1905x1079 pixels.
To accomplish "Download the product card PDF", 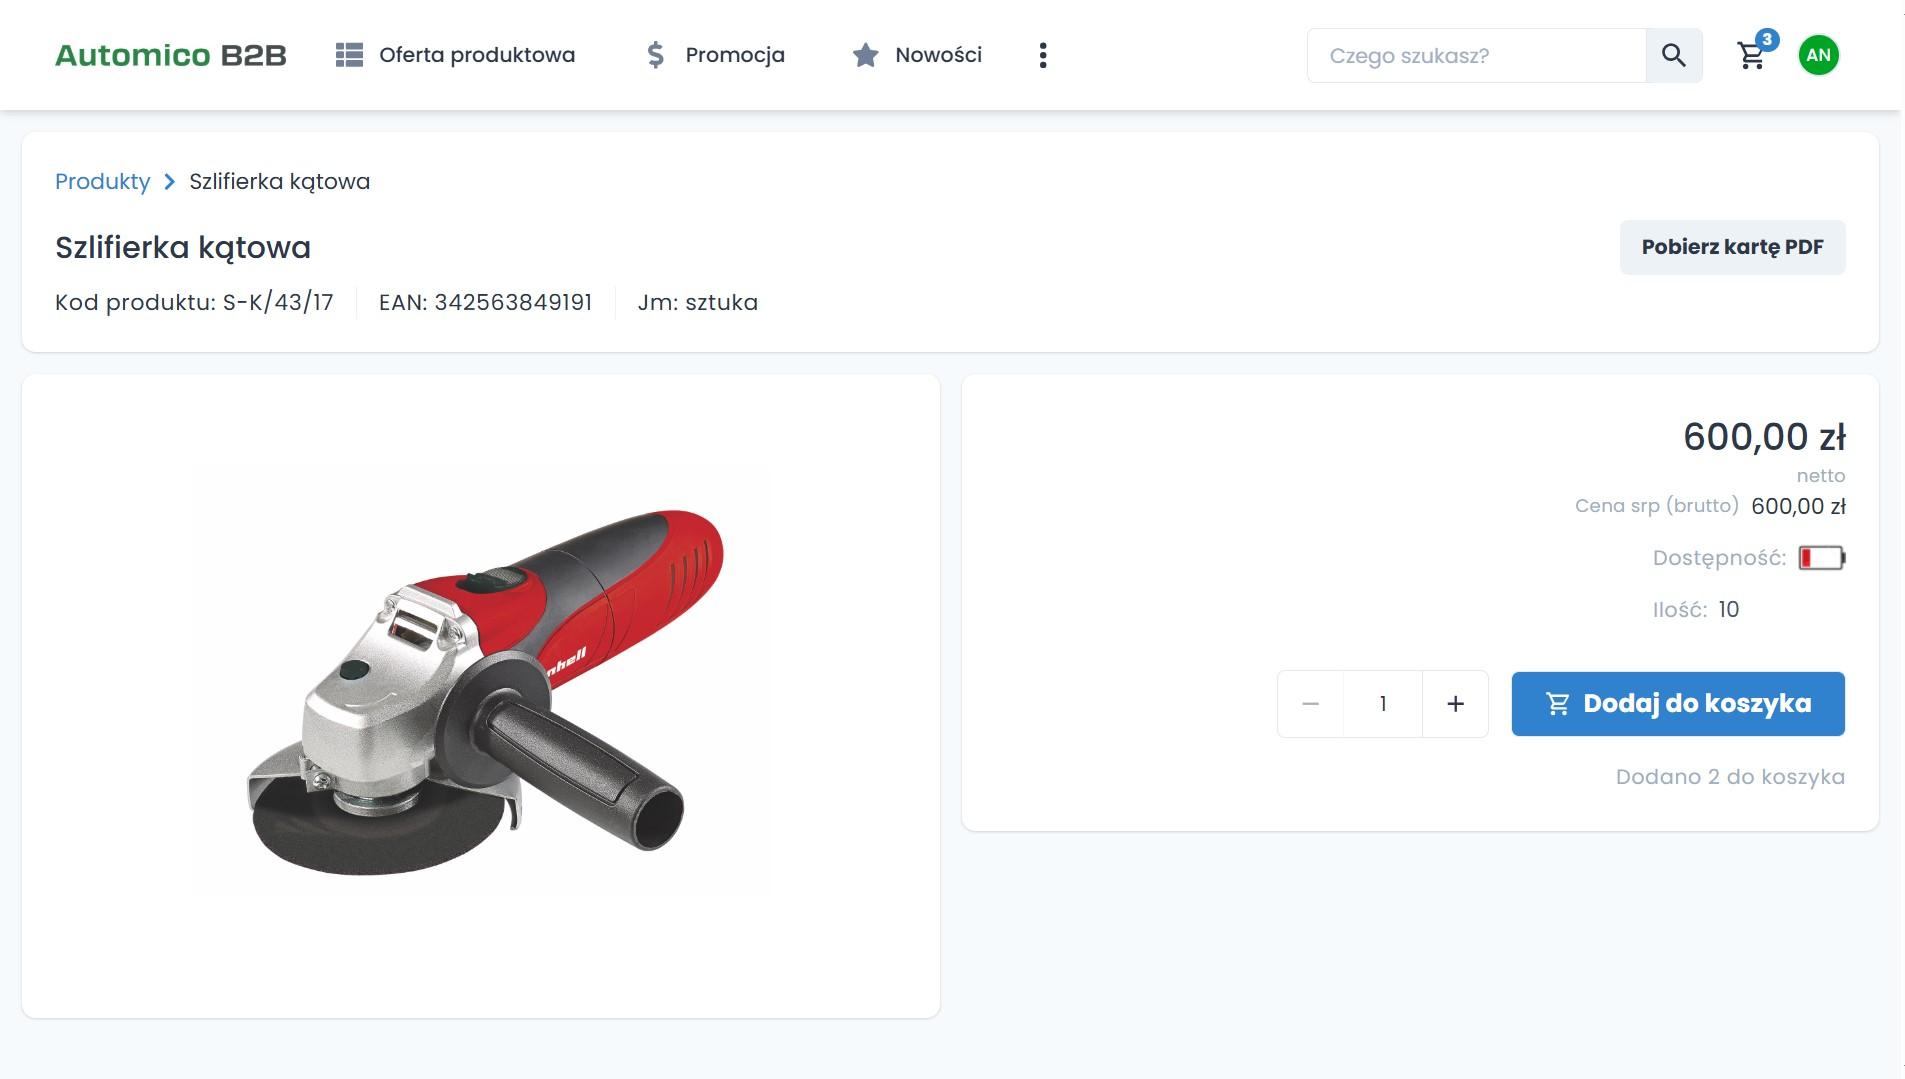I will tap(1732, 247).
